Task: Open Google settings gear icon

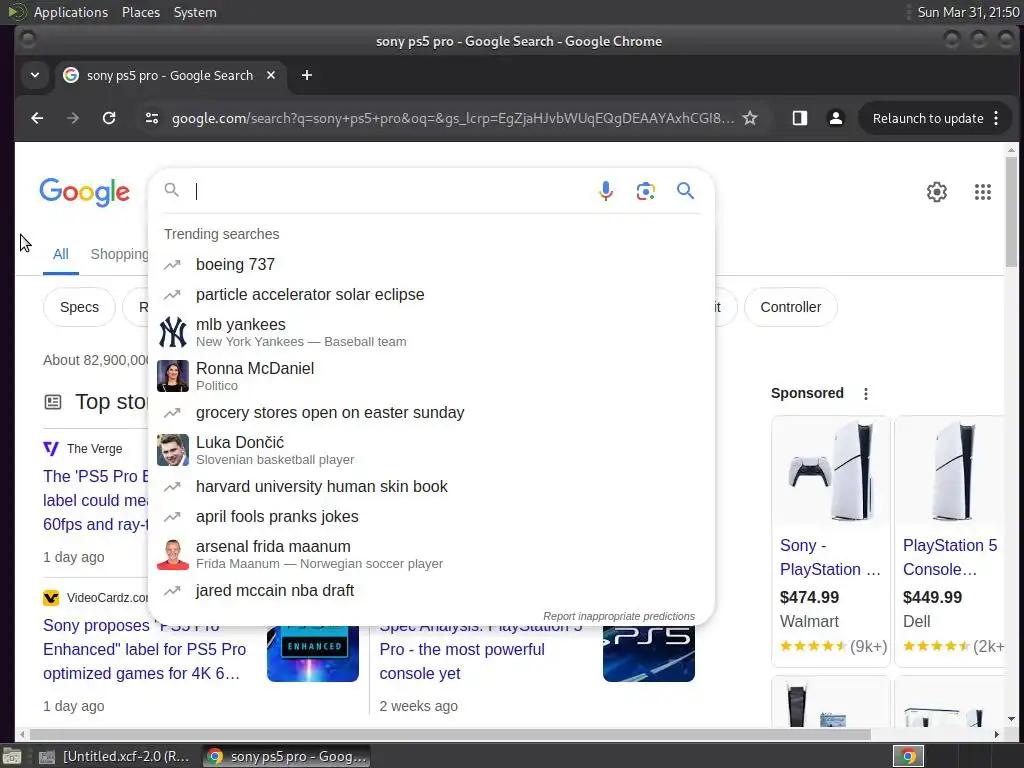Action: (936, 192)
